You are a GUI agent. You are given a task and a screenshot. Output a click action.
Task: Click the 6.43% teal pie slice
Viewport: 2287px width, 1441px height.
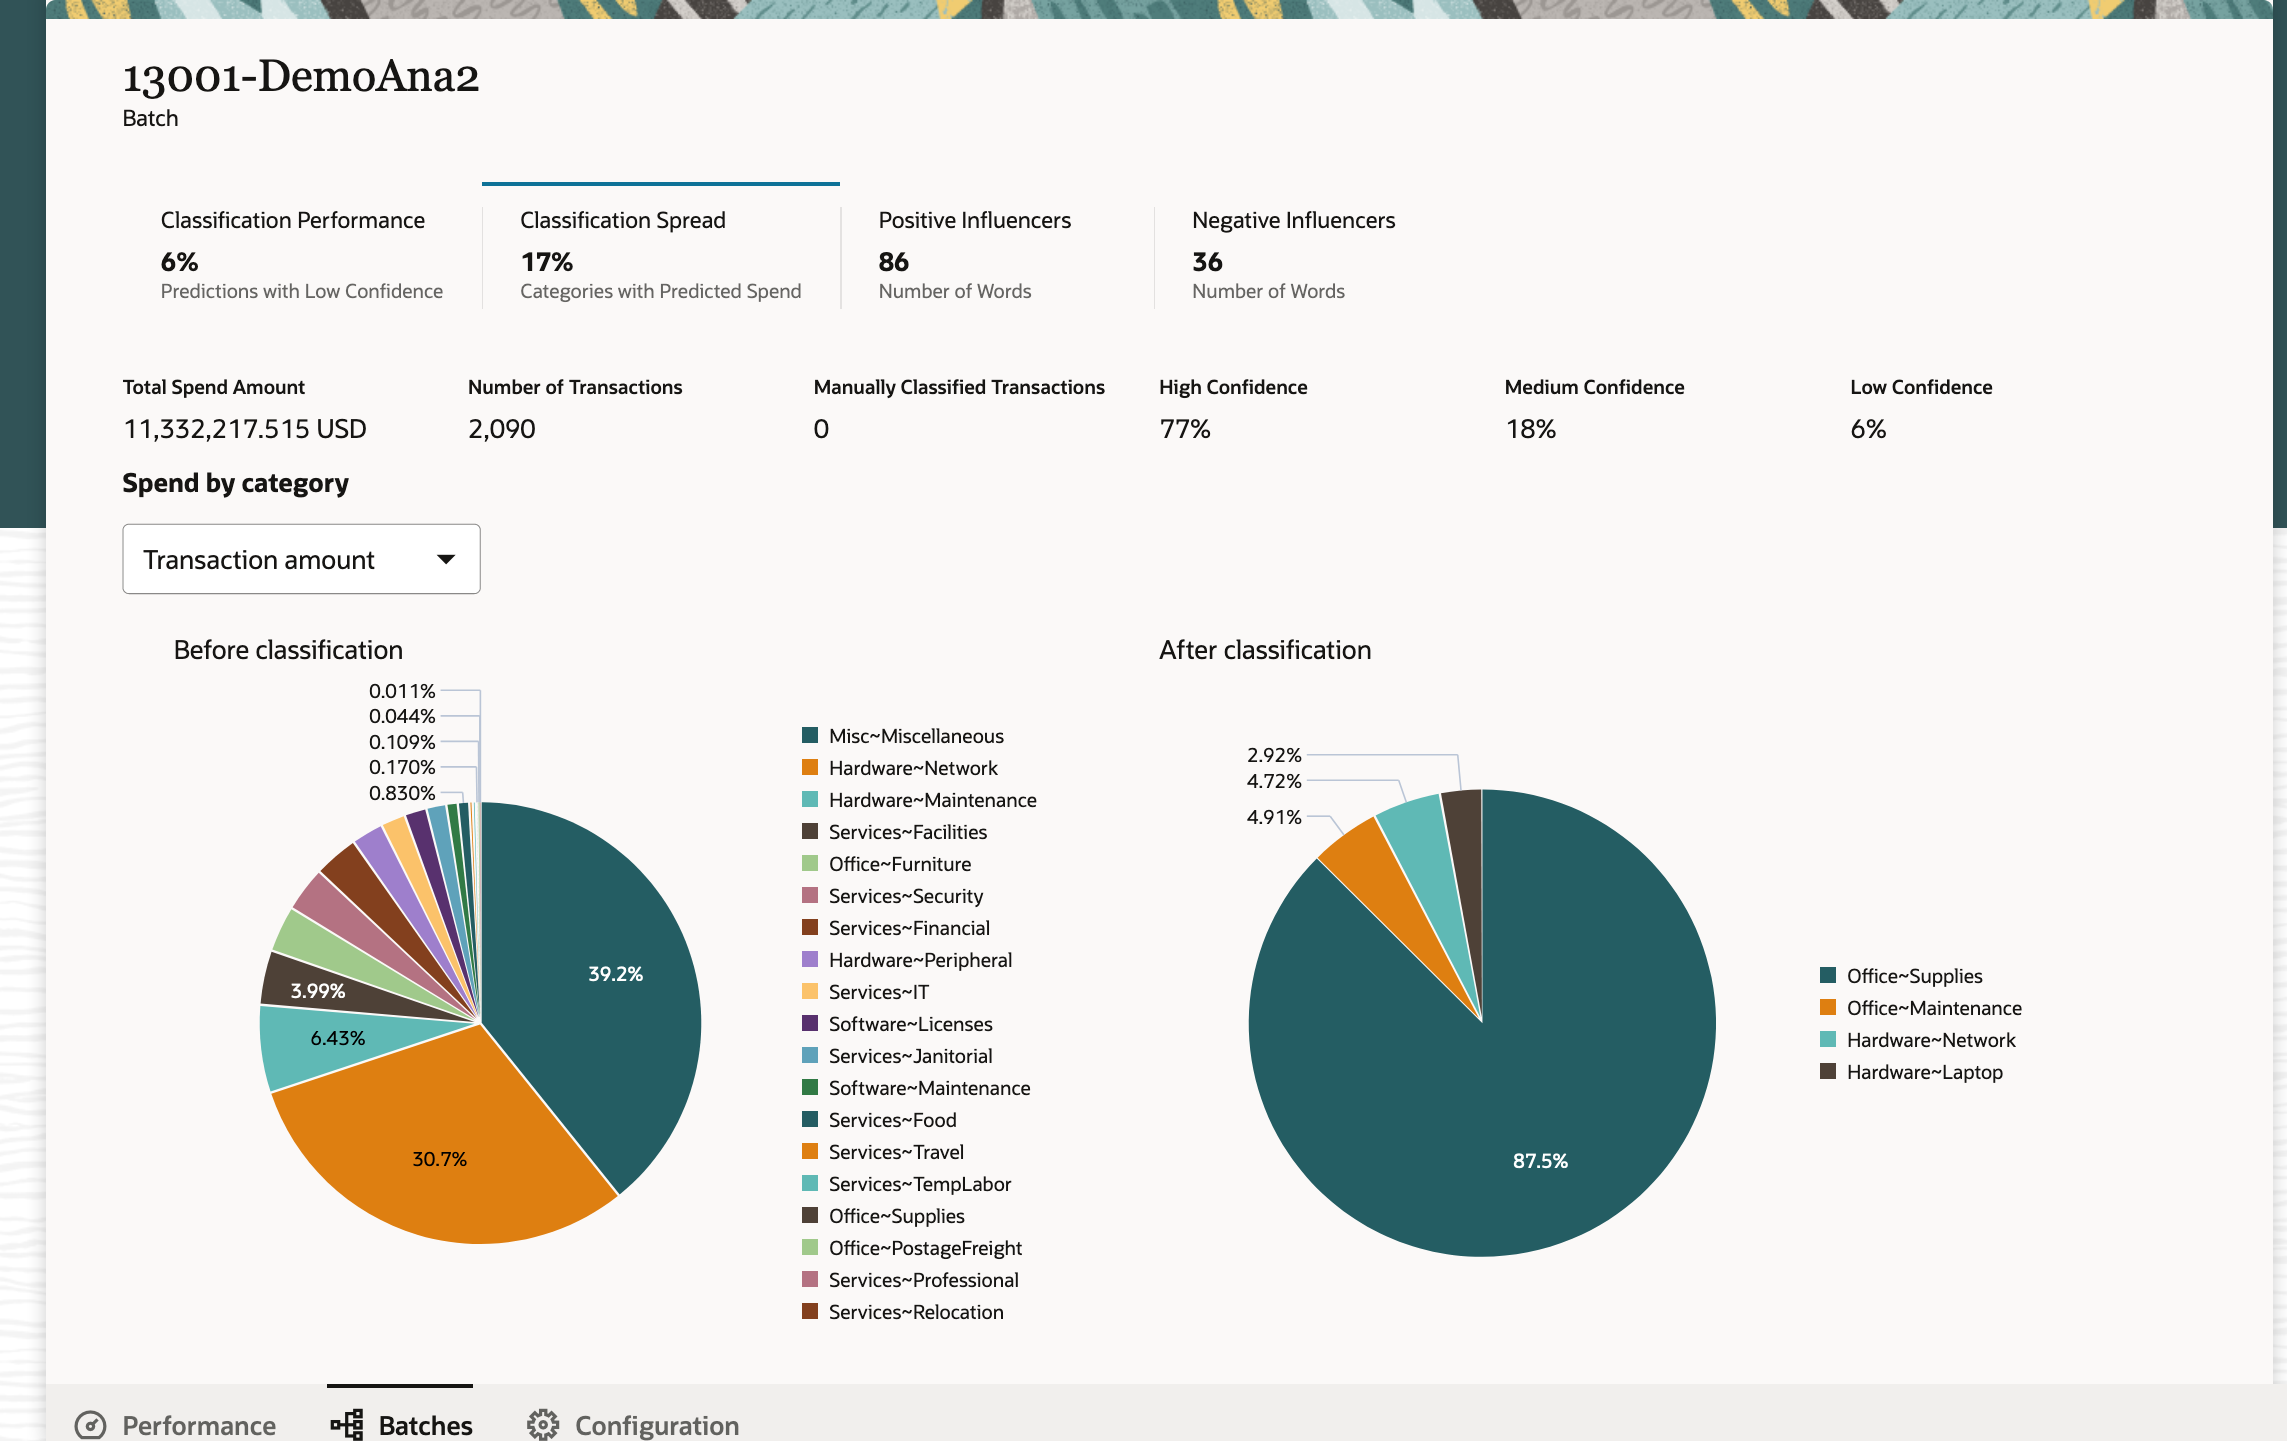[337, 1040]
